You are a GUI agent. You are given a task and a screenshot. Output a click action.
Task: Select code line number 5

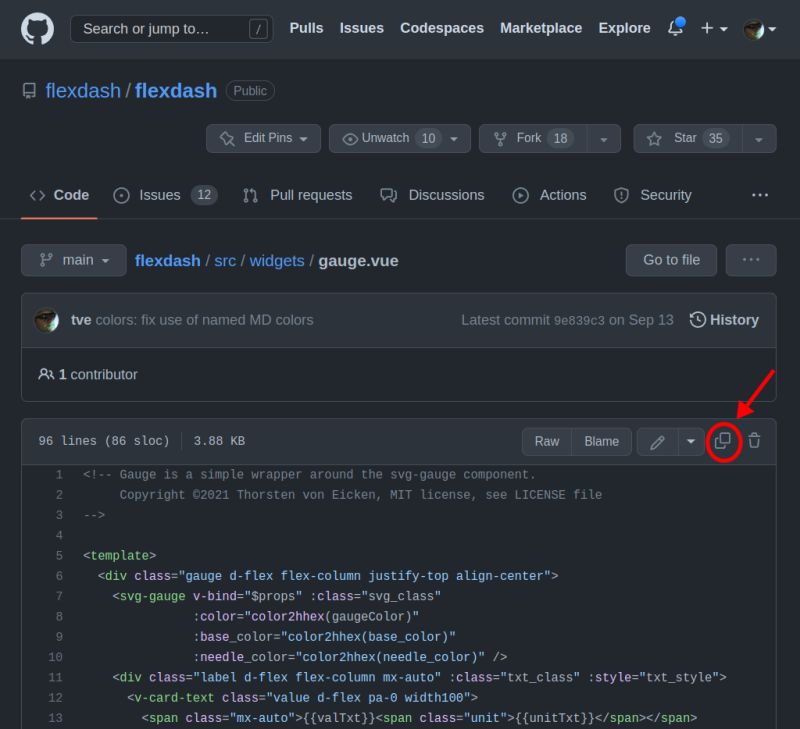point(59,556)
